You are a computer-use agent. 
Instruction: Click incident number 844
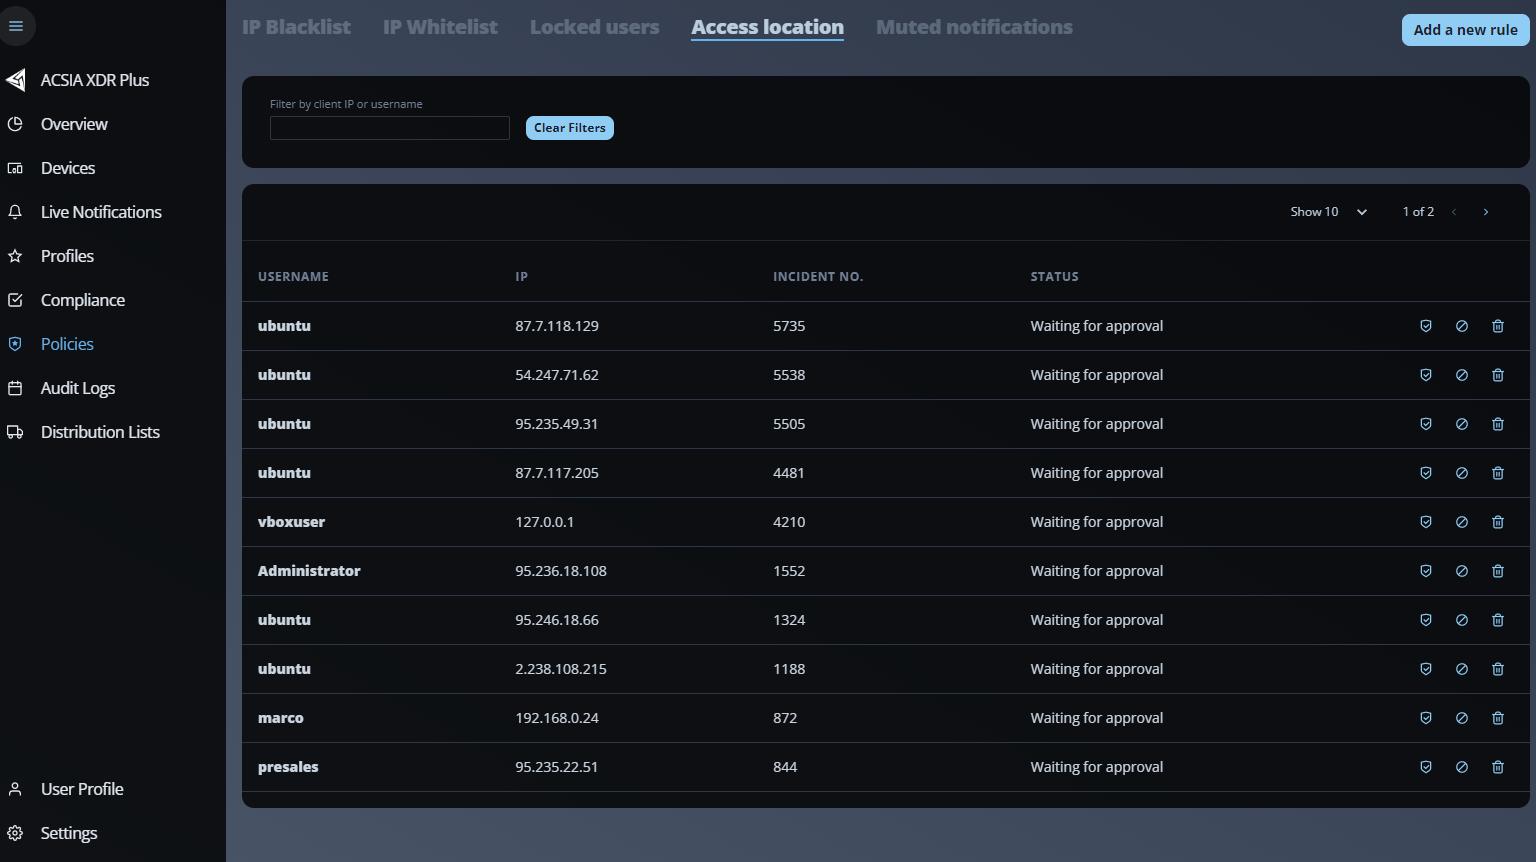click(x=785, y=767)
